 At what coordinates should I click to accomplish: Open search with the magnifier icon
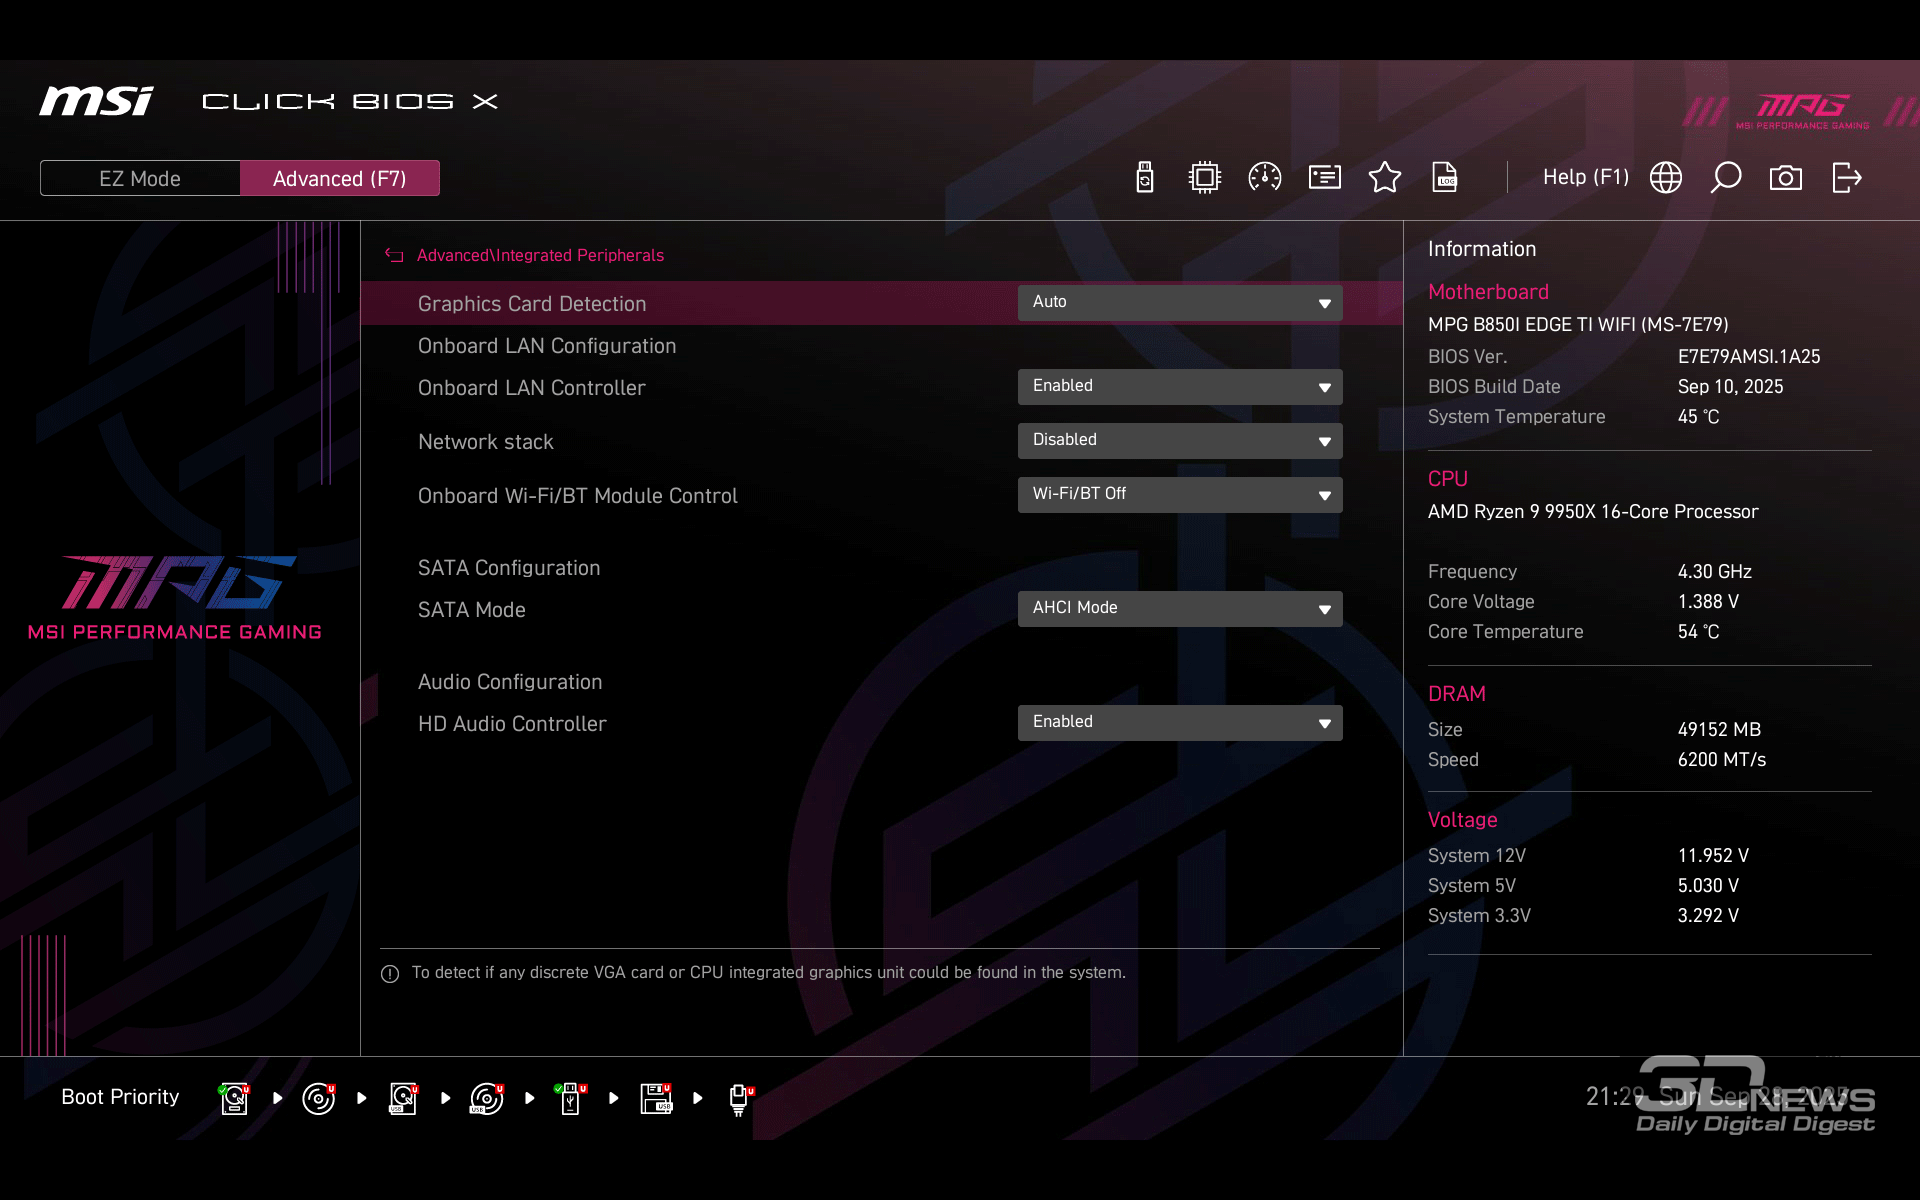click(1725, 178)
